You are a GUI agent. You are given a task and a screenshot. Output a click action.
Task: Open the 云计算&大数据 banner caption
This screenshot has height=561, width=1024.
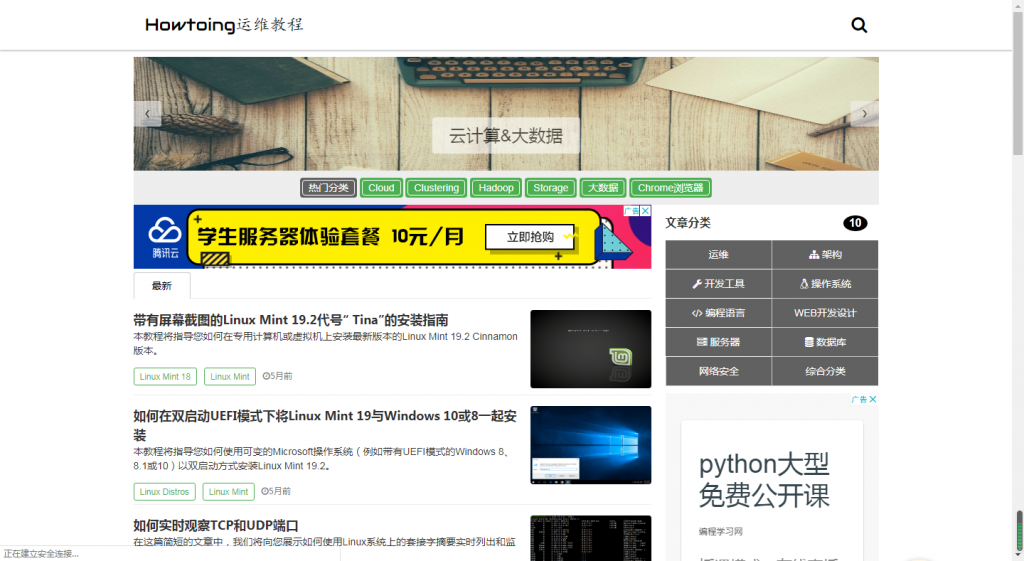click(505, 135)
